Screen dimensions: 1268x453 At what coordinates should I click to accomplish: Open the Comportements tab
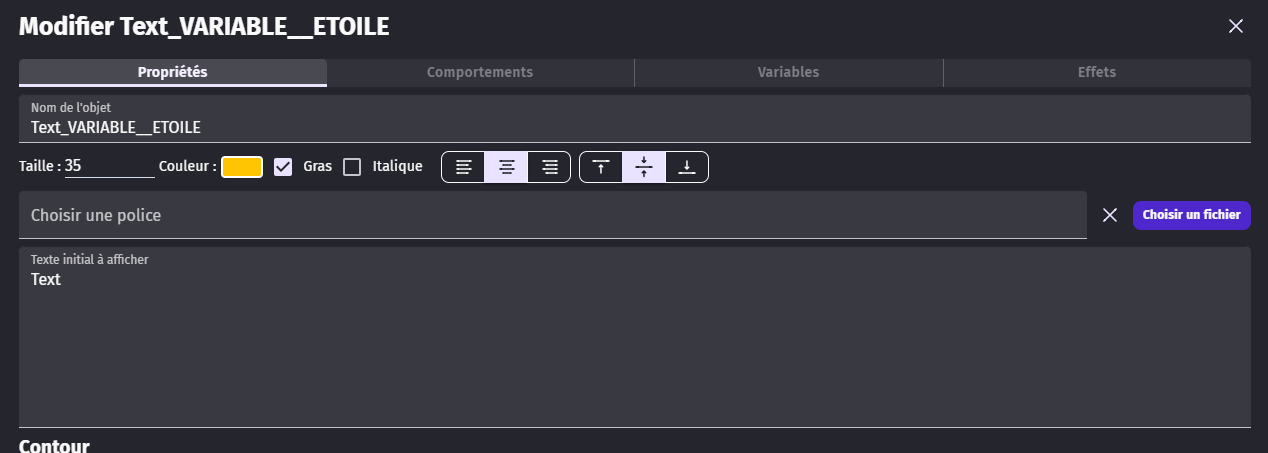[480, 72]
